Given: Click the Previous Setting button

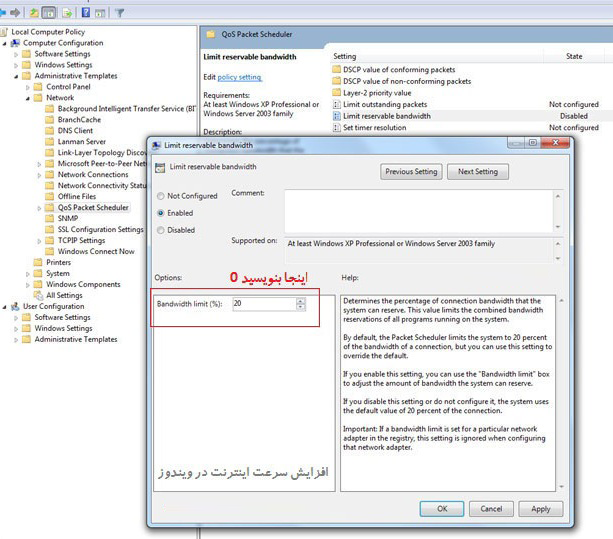Looking at the screenshot, I should click(x=411, y=172).
